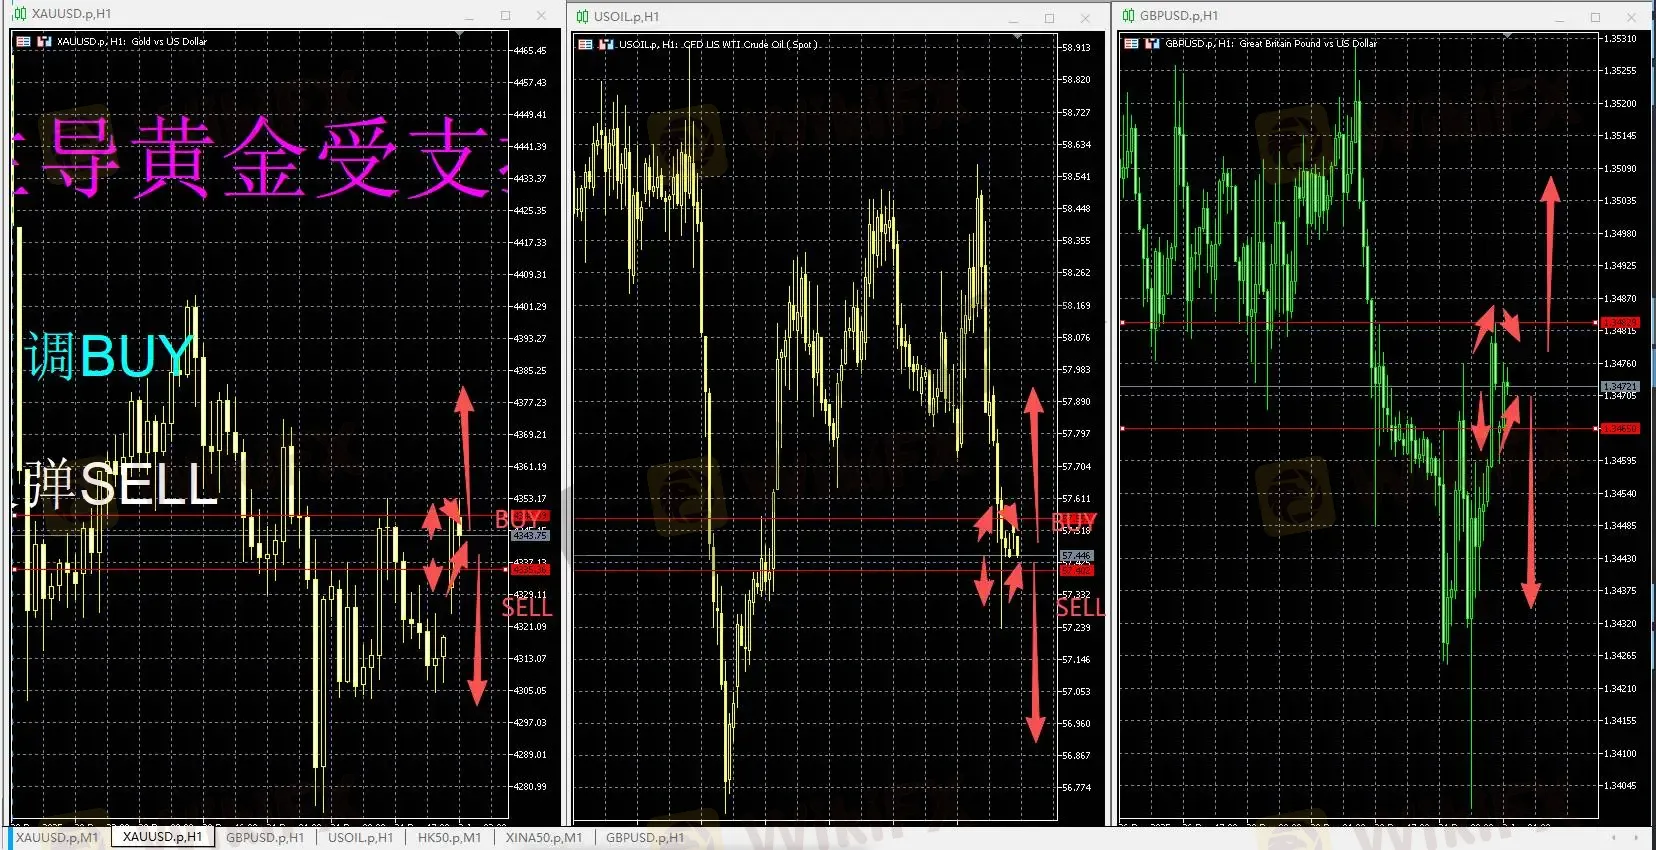
Task: Maximize the USOIL.p,H1 chart window
Action: pos(1049,18)
